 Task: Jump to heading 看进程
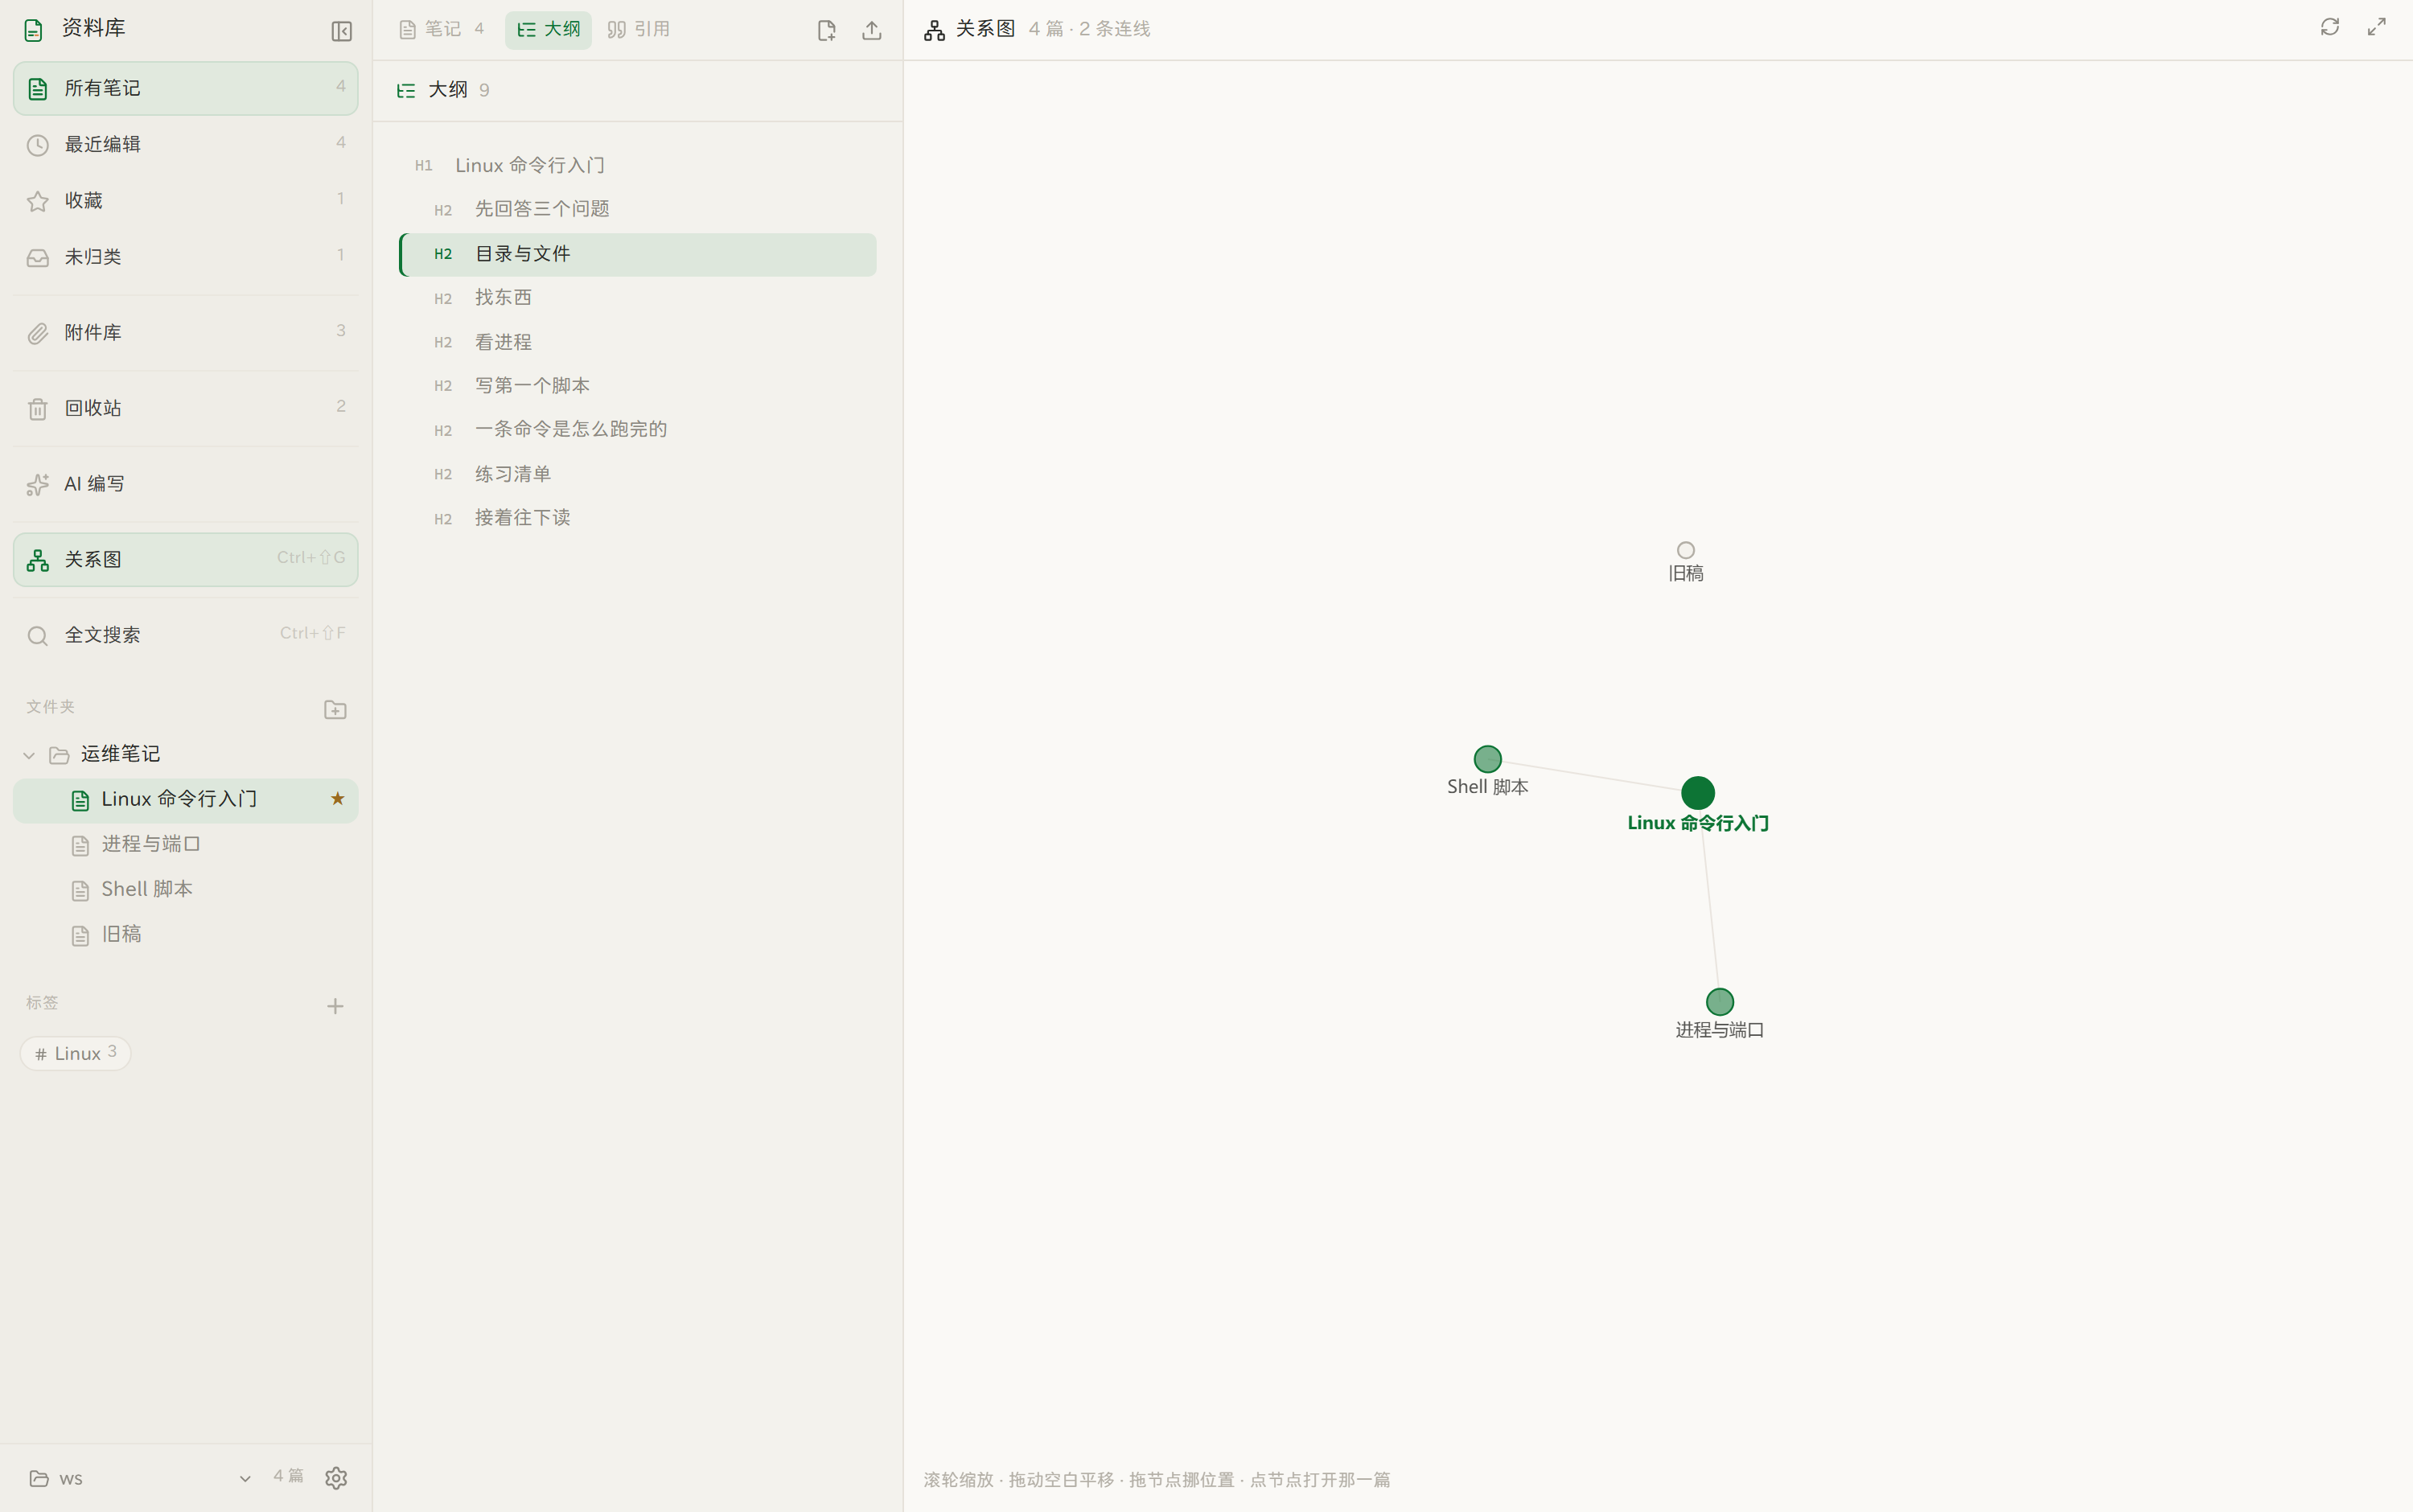coord(638,342)
